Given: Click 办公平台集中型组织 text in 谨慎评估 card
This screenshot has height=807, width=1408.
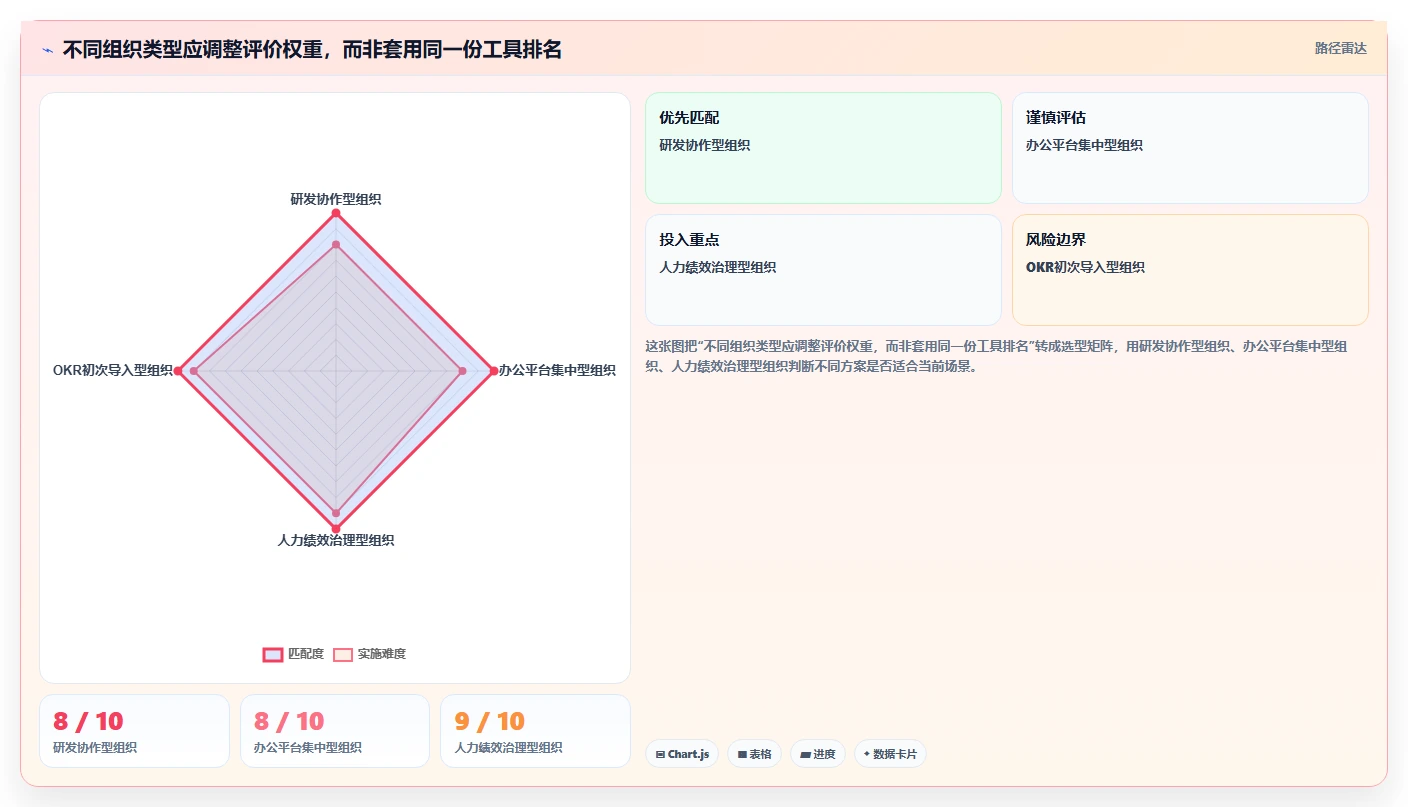Looking at the screenshot, I should [1084, 145].
